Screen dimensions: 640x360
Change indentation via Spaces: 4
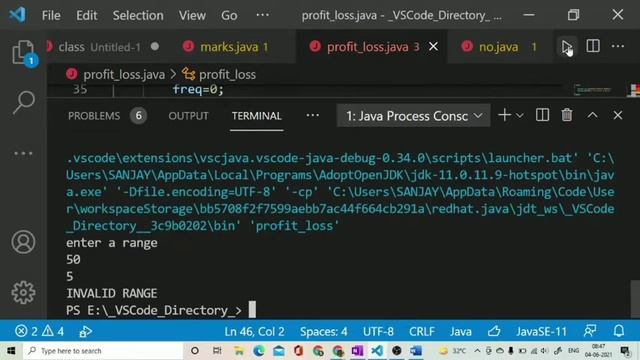tap(324, 331)
